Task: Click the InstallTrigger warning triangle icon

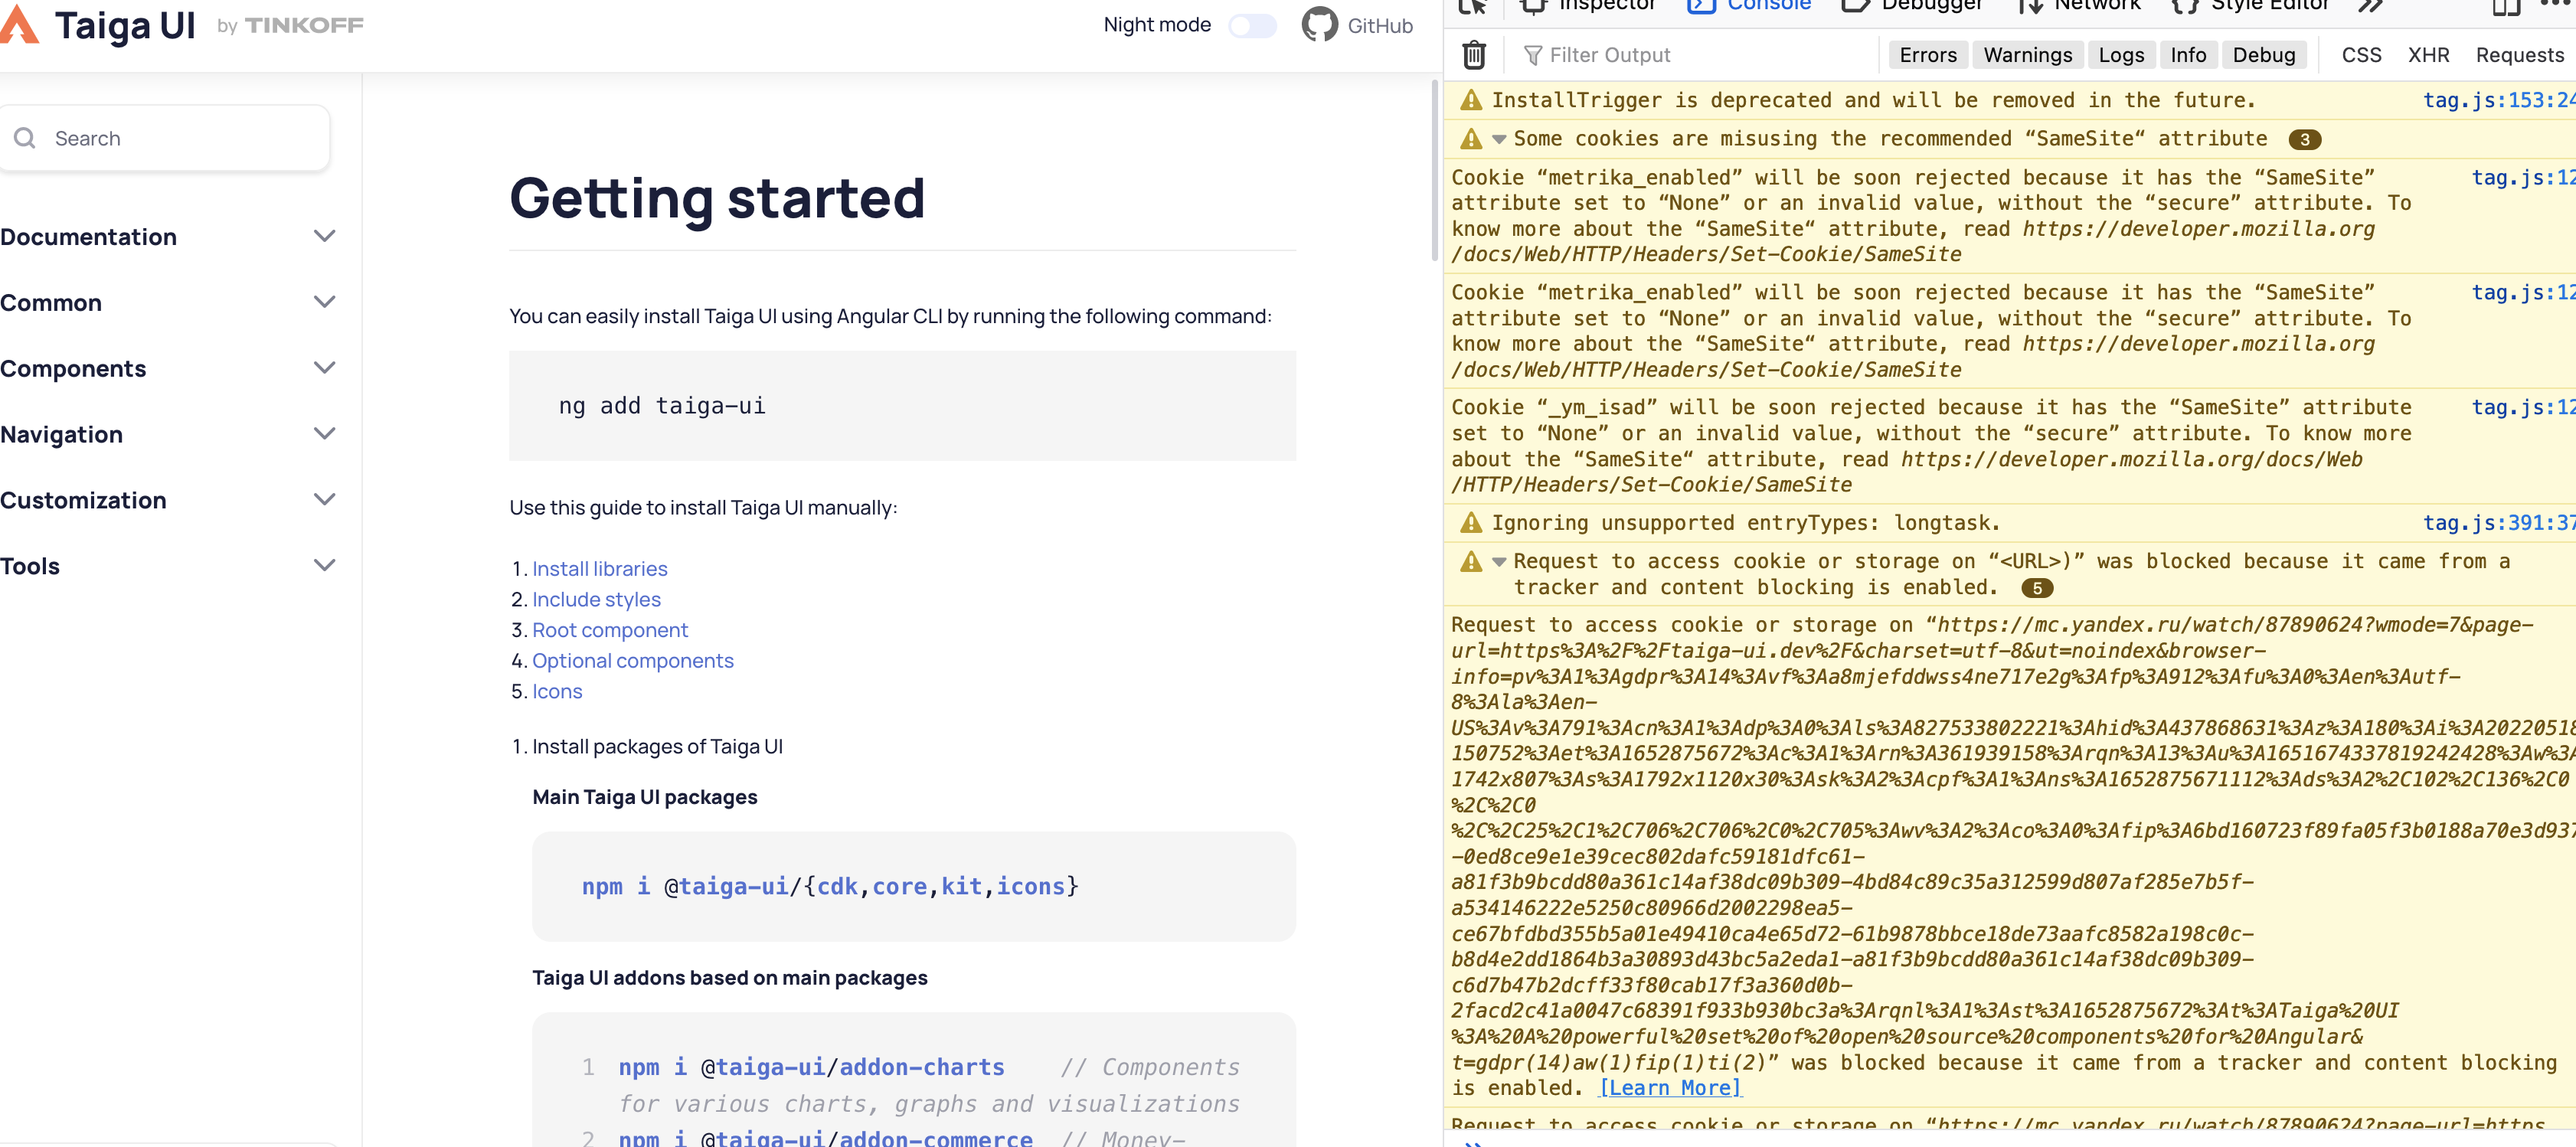Action: click(x=1471, y=100)
